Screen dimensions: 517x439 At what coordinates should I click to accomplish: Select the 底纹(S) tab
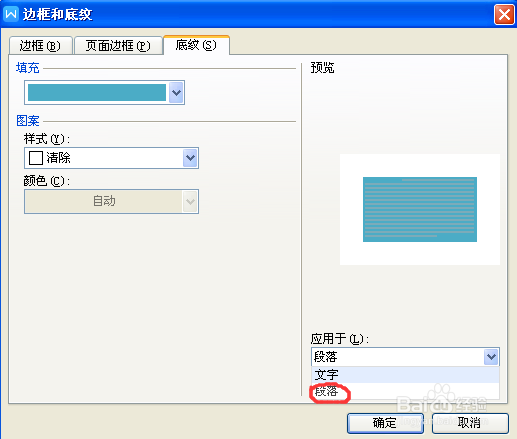pyautogui.click(x=196, y=45)
